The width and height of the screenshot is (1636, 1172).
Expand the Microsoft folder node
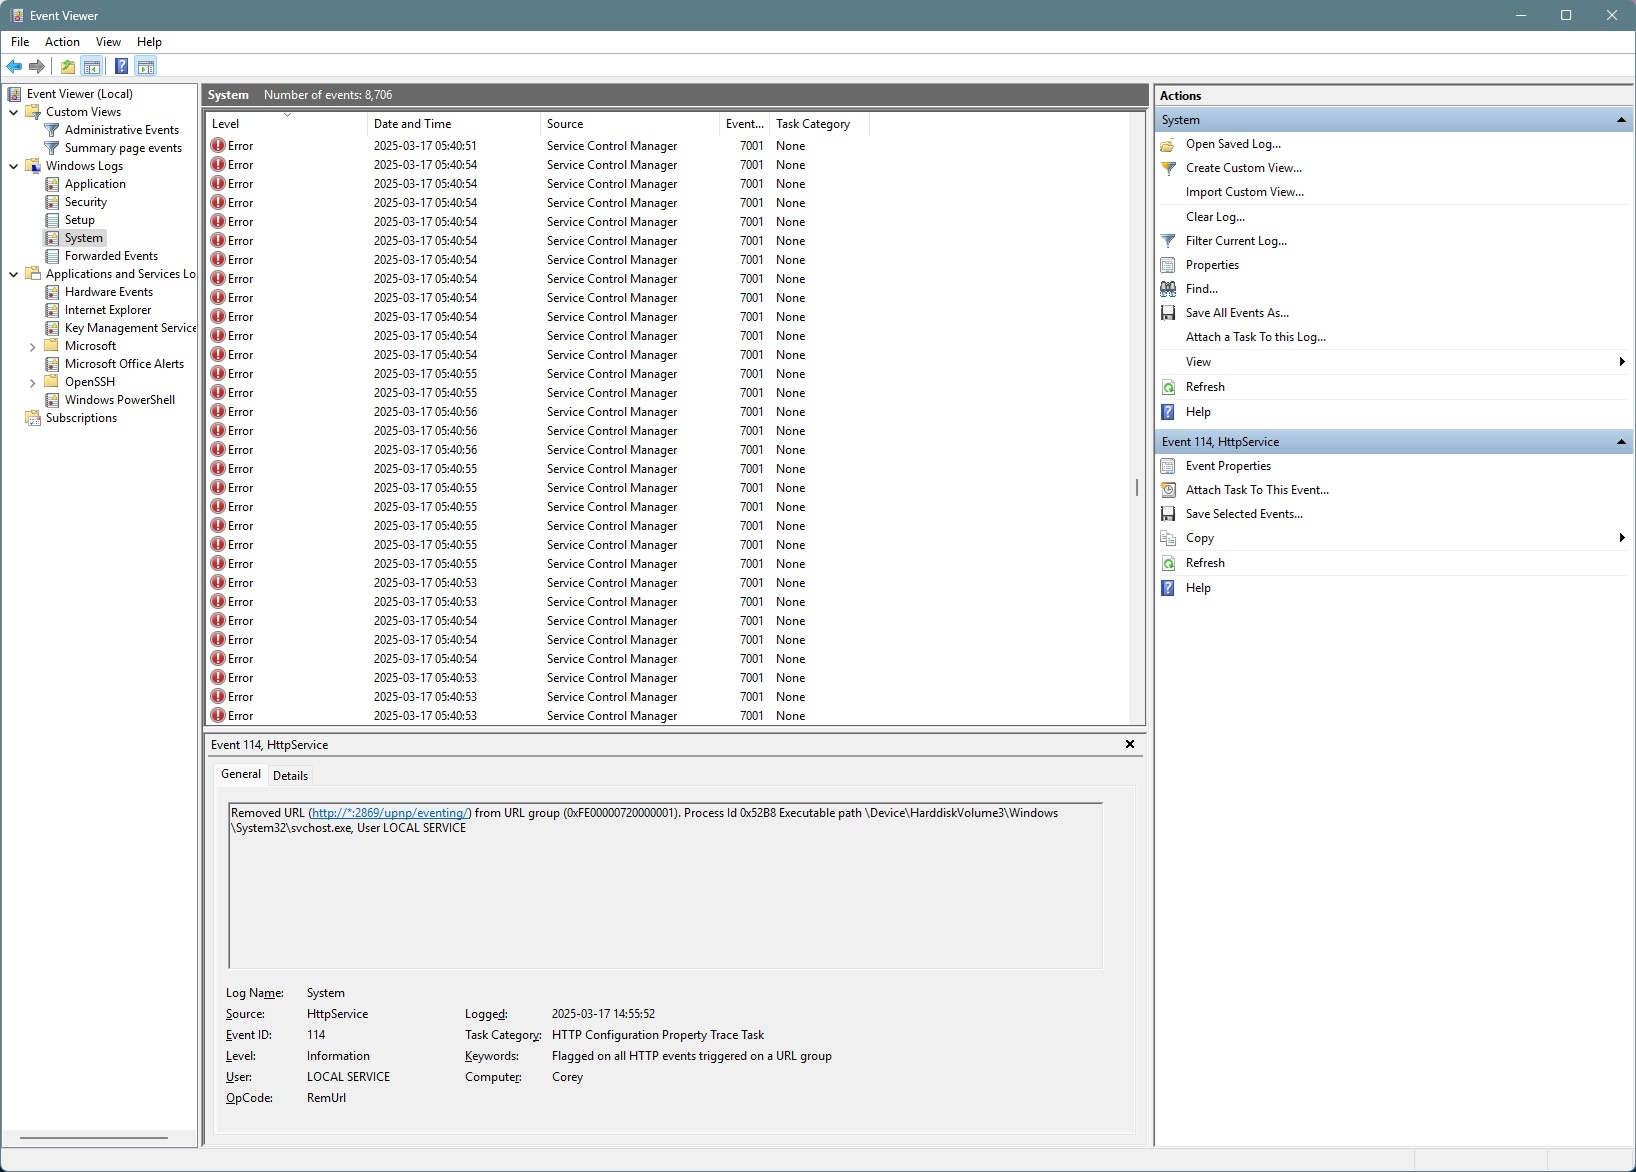[x=32, y=347]
